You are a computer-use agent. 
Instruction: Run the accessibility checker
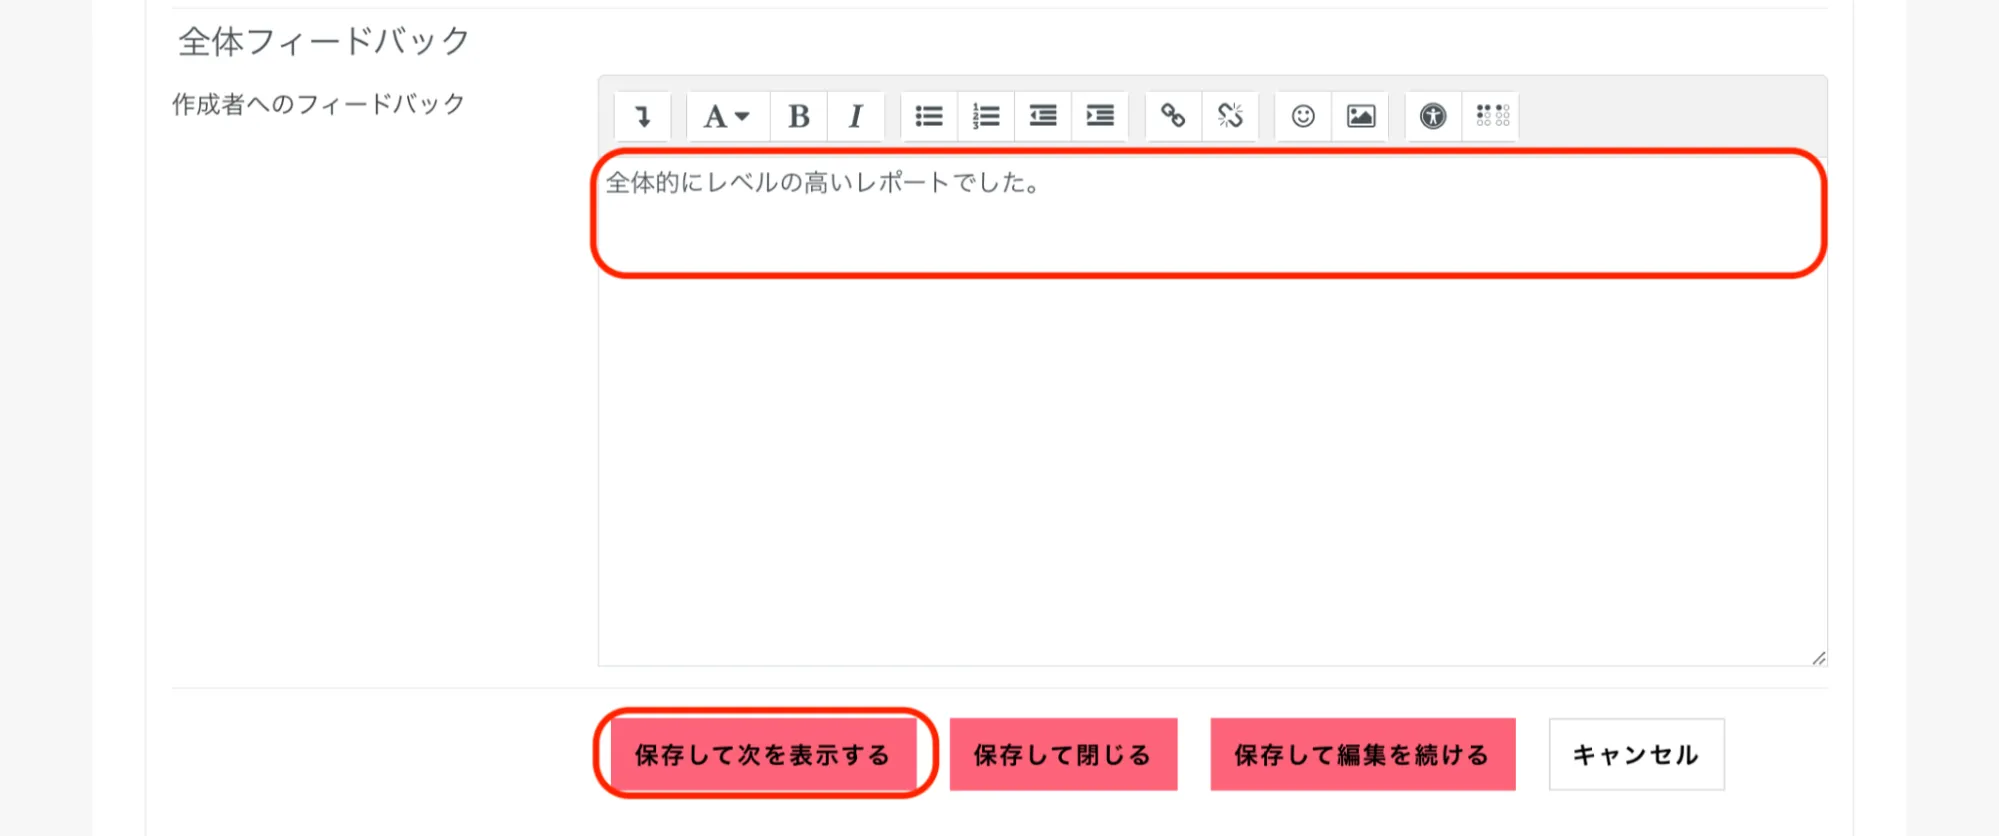[x=1433, y=116]
